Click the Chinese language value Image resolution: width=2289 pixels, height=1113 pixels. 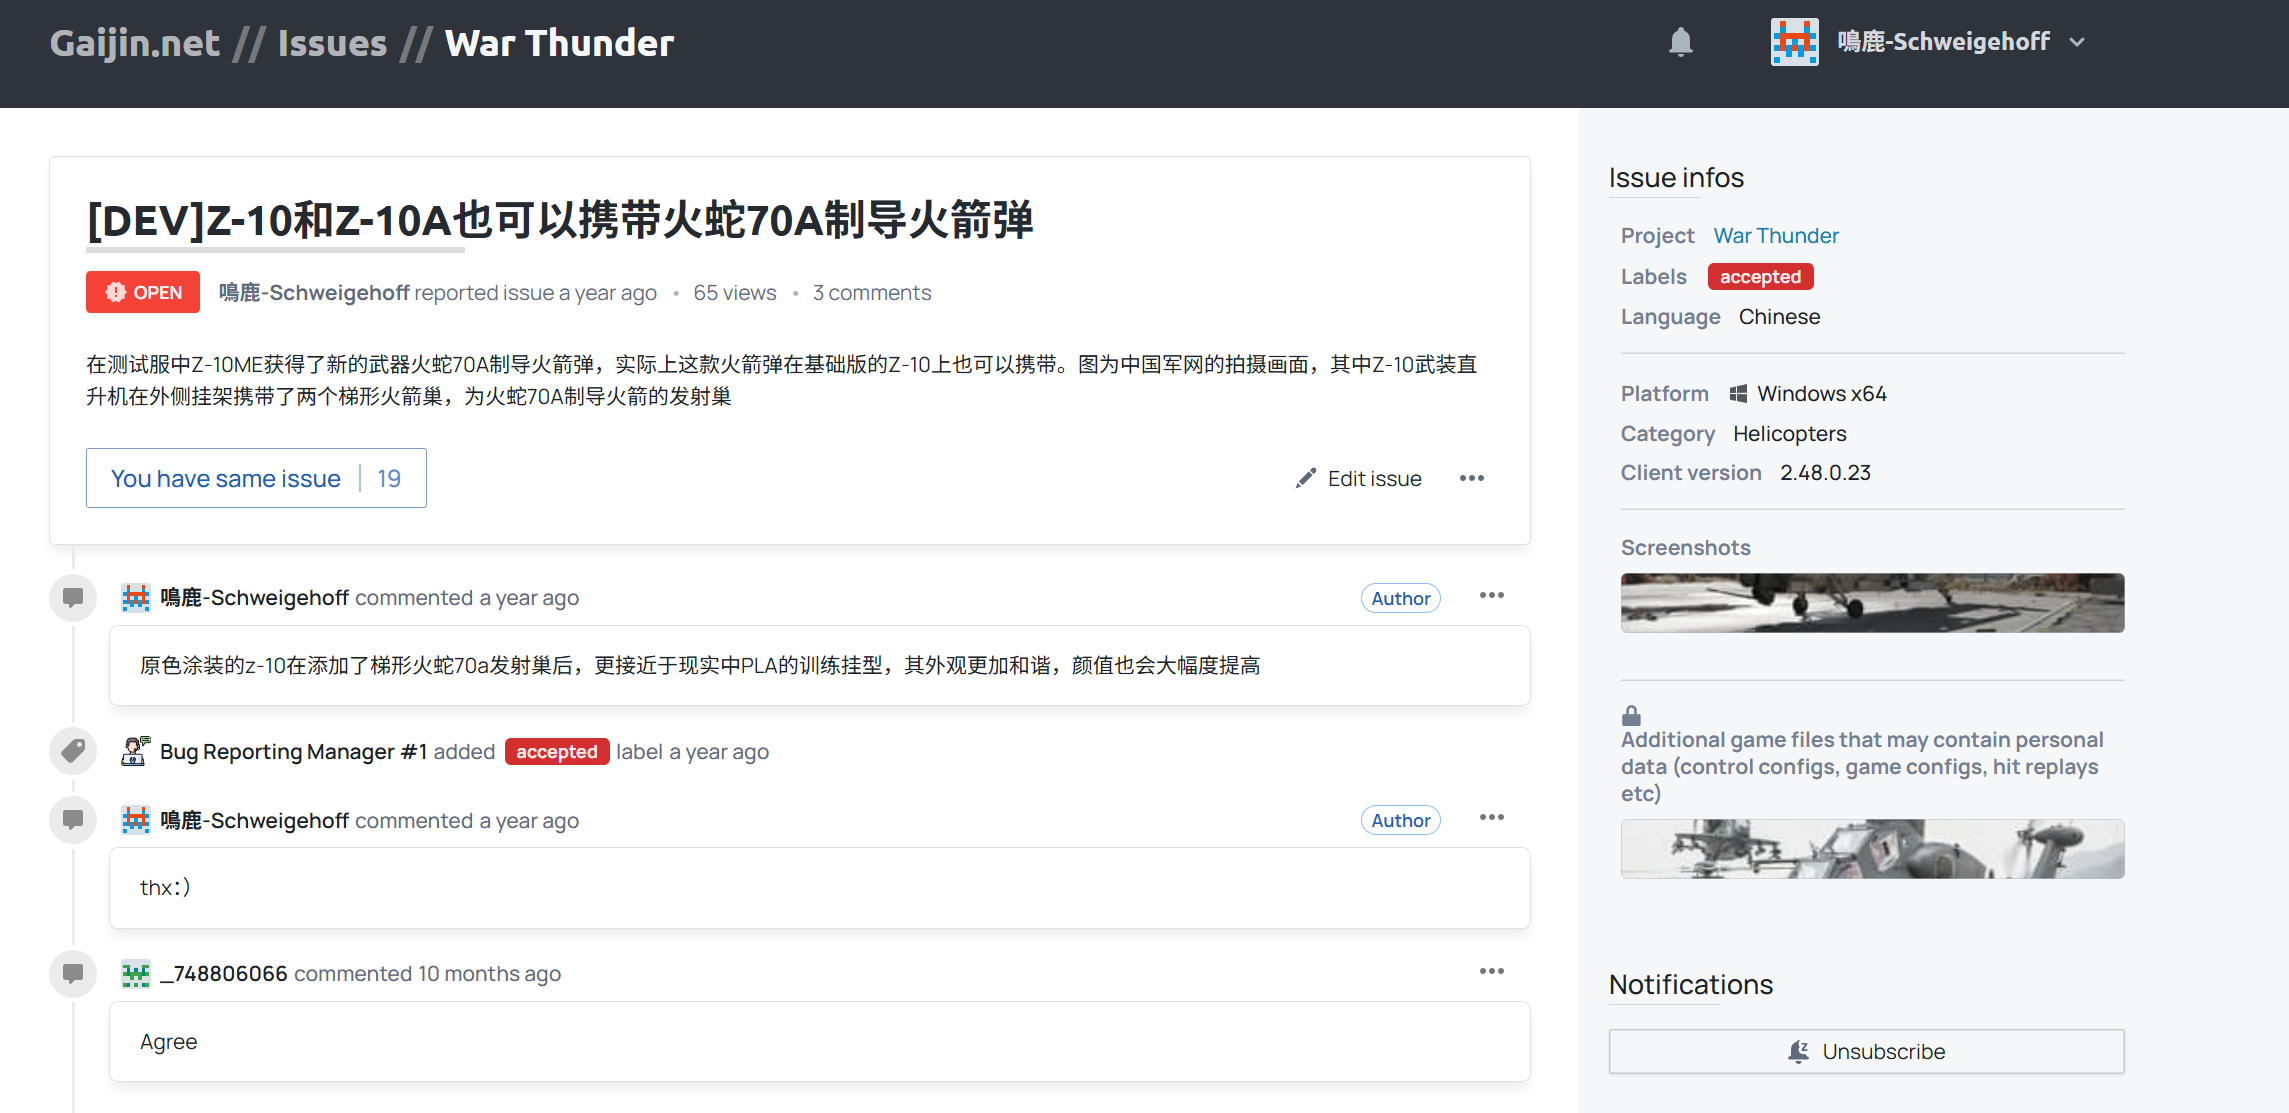pos(1779,317)
